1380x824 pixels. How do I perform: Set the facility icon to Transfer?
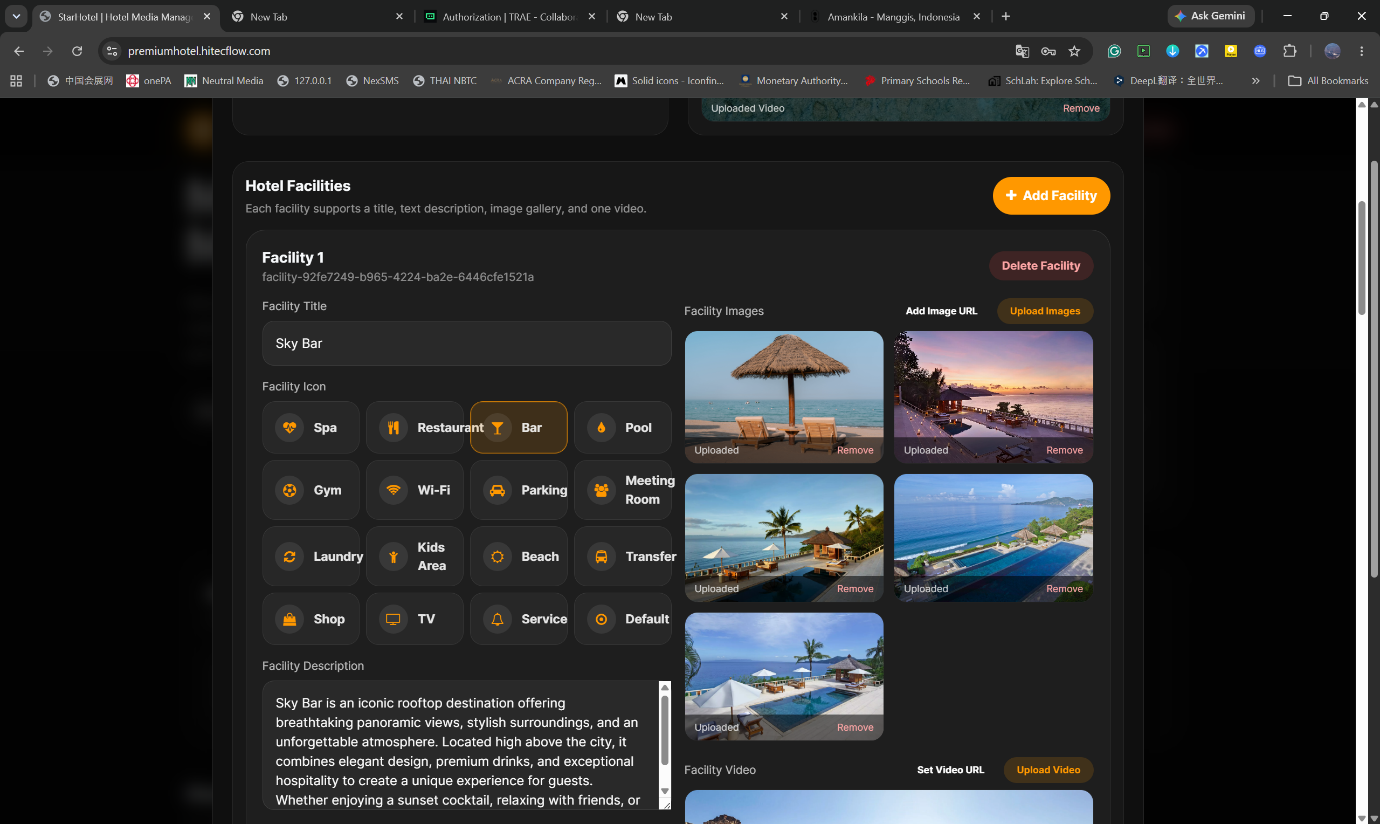(x=622, y=556)
